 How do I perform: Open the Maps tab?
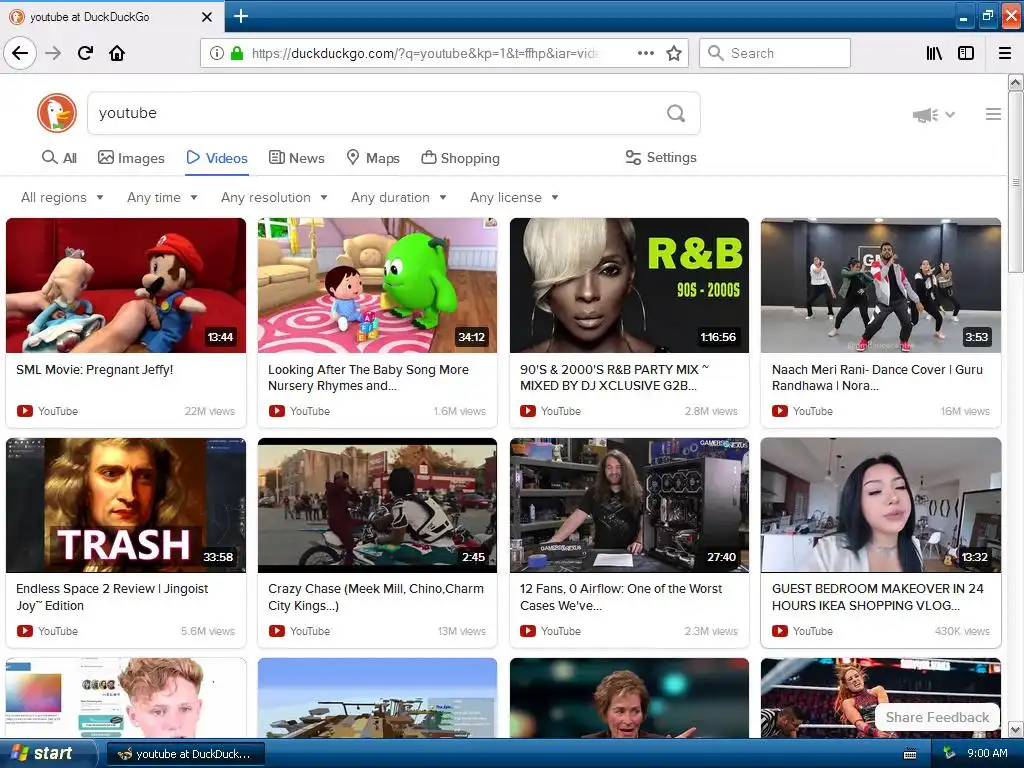pyautogui.click(x=373, y=158)
